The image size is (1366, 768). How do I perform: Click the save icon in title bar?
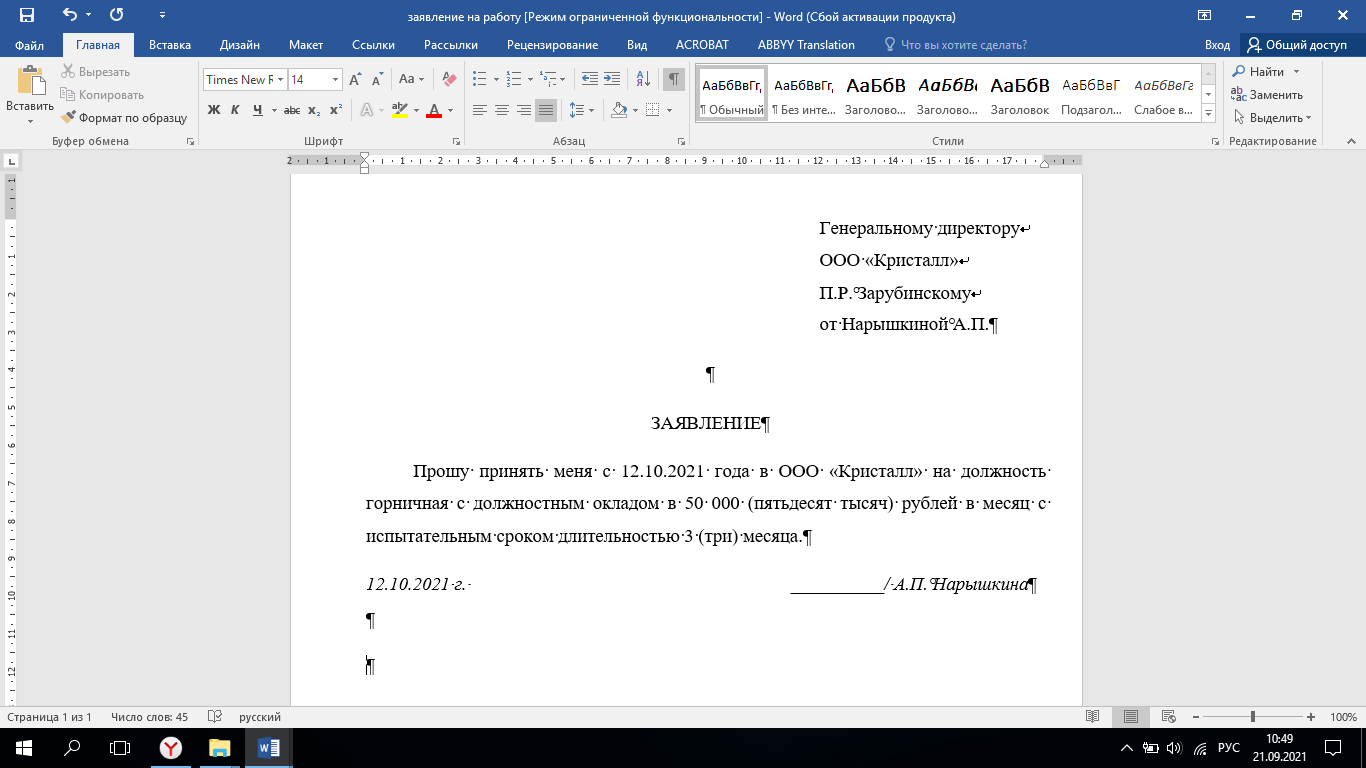coord(27,15)
